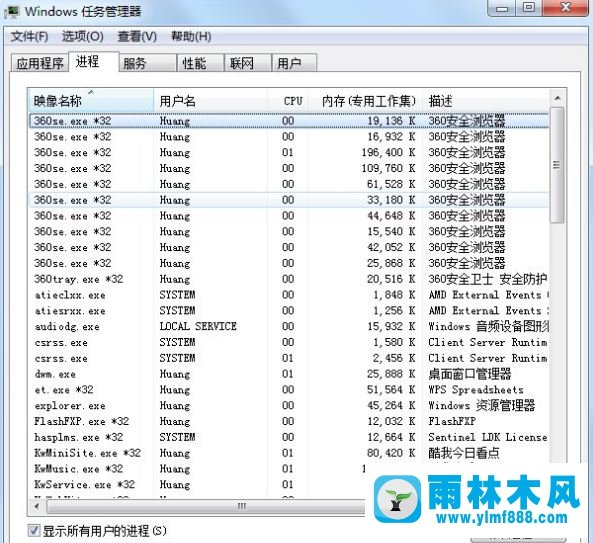Select the hasplms.exe *32 process
The height and width of the screenshot is (543, 593).
point(289,437)
